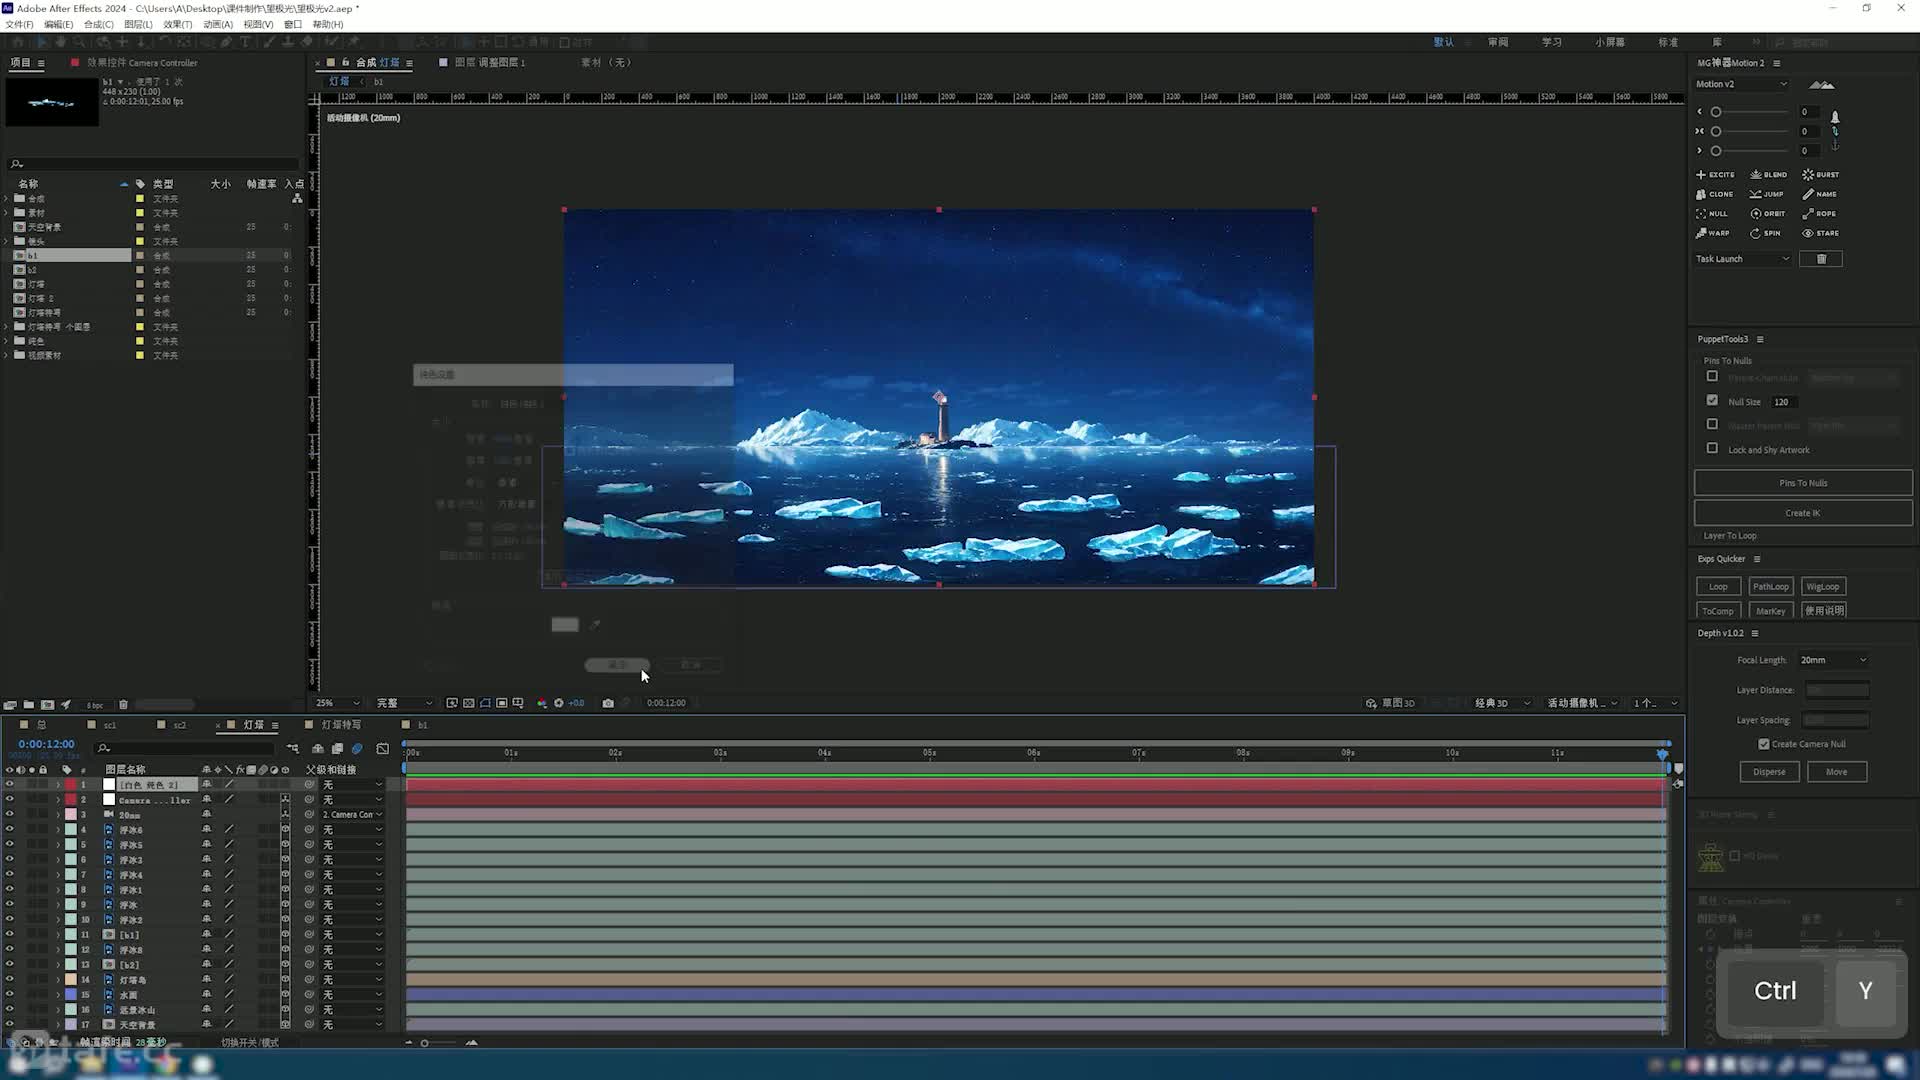This screenshot has width=1920, height=1080.
Task: Click the PathLoop button
Action: (1770, 587)
